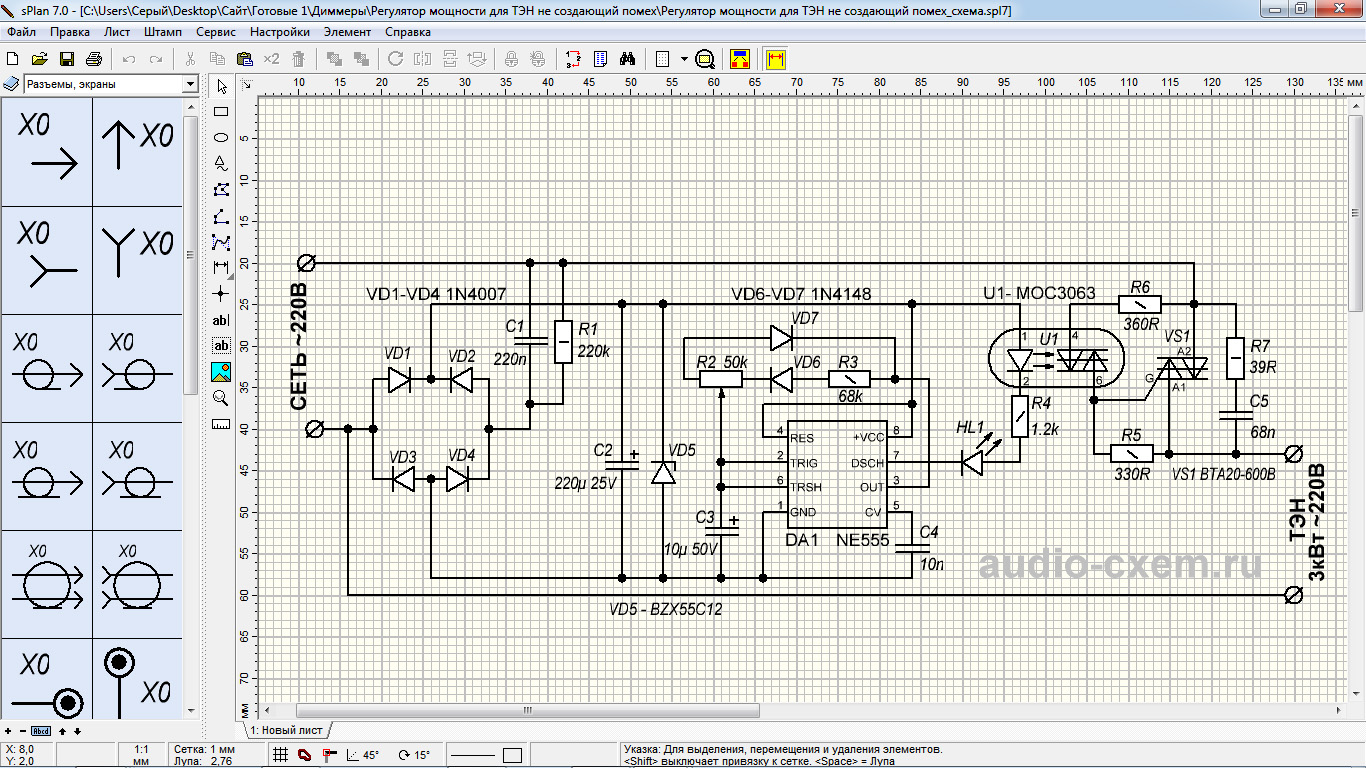Click the binoculars search icon
Image resolution: width=1366 pixels, height=768 pixels.
coord(628,59)
